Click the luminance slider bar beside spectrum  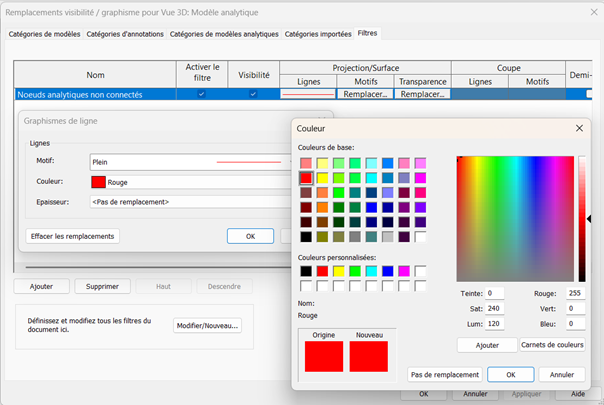tap(582, 219)
